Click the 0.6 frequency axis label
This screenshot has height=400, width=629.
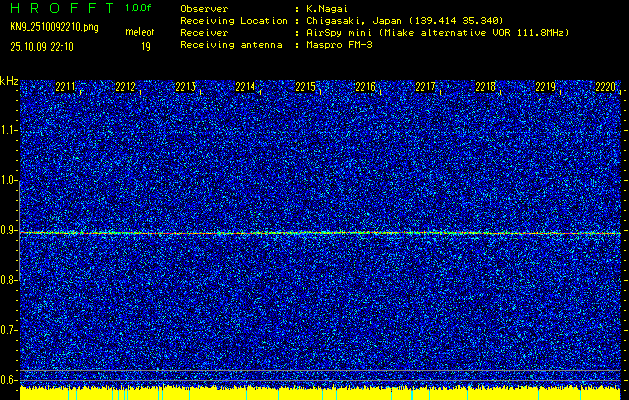point(9,379)
